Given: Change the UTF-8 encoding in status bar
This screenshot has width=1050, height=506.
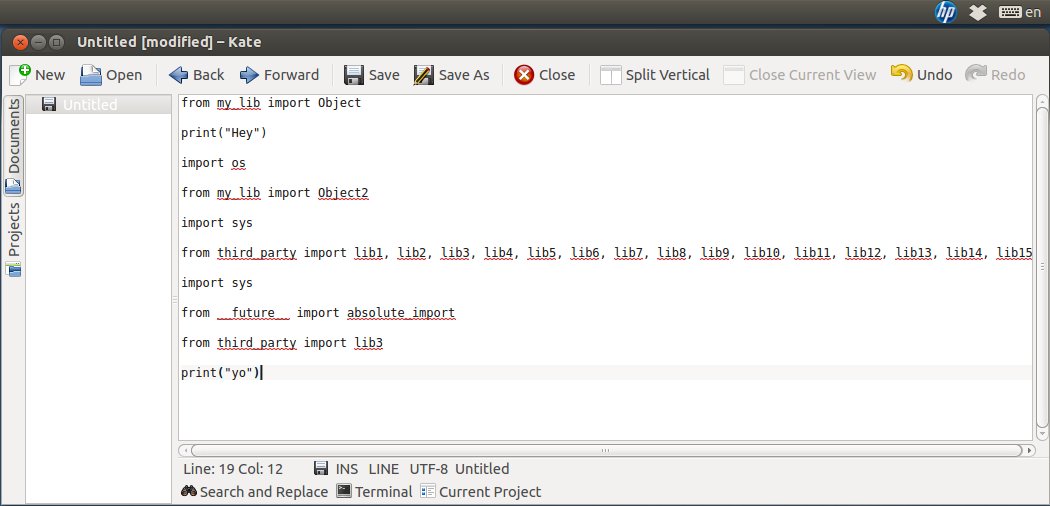Looking at the screenshot, I should pyautogui.click(x=429, y=469).
